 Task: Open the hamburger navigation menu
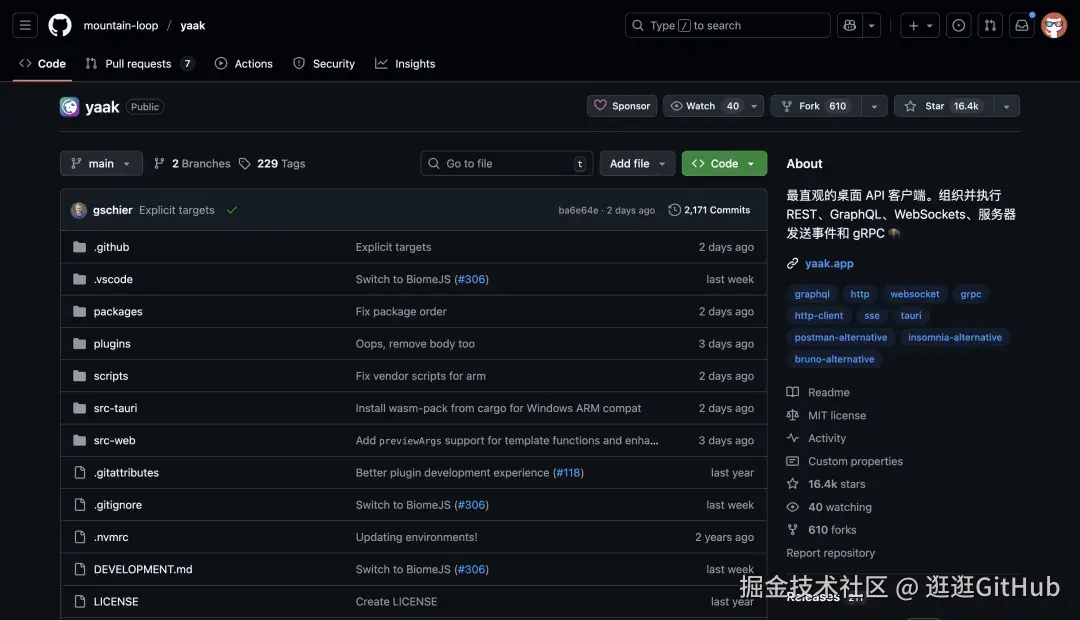point(25,25)
